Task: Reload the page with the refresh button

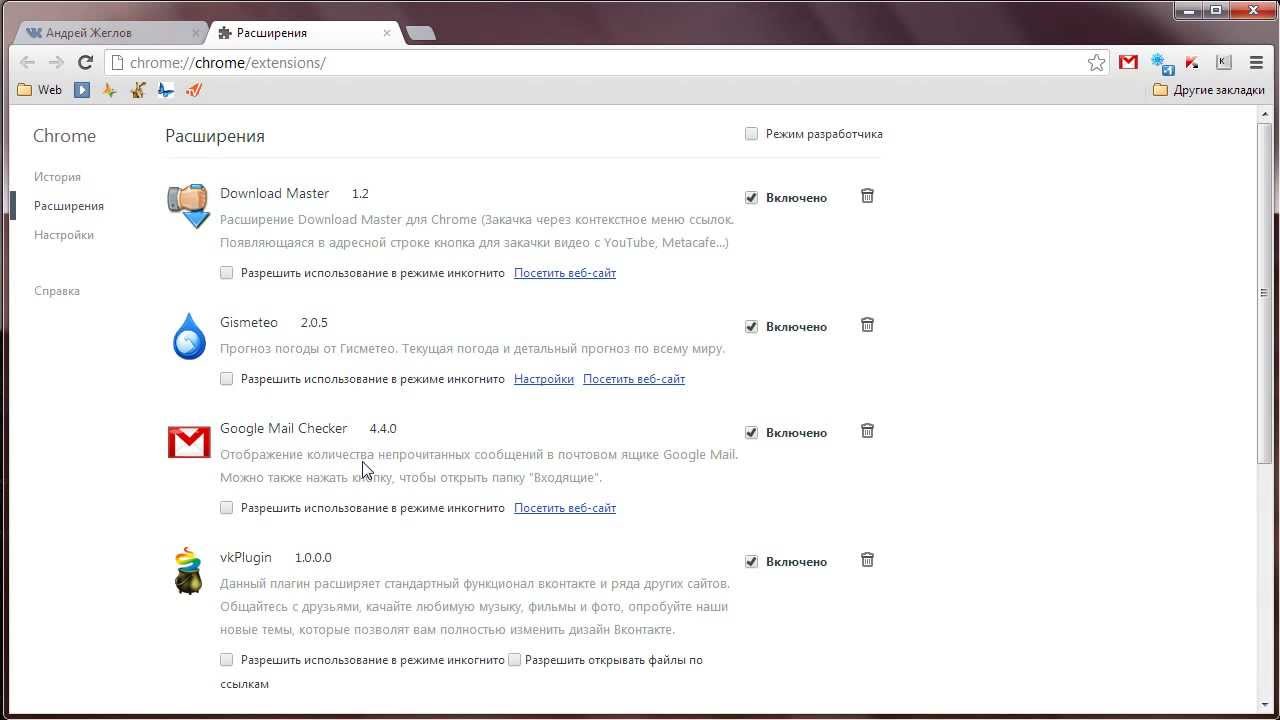Action: pos(85,62)
